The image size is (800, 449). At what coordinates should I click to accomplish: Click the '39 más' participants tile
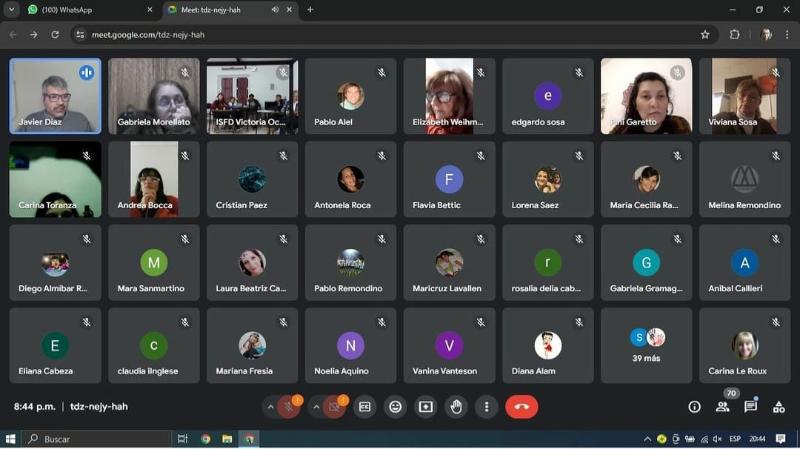tap(646, 345)
